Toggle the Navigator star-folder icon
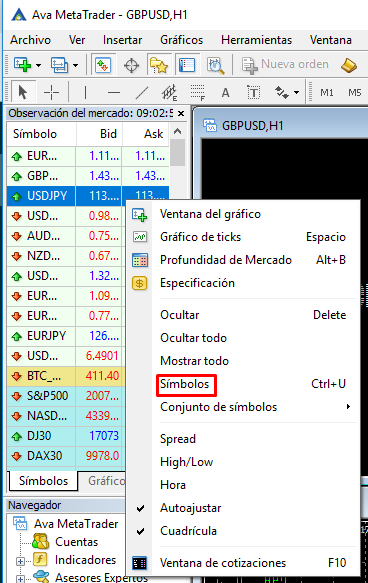Viewport: 368px width, 583px height. (x=159, y=65)
